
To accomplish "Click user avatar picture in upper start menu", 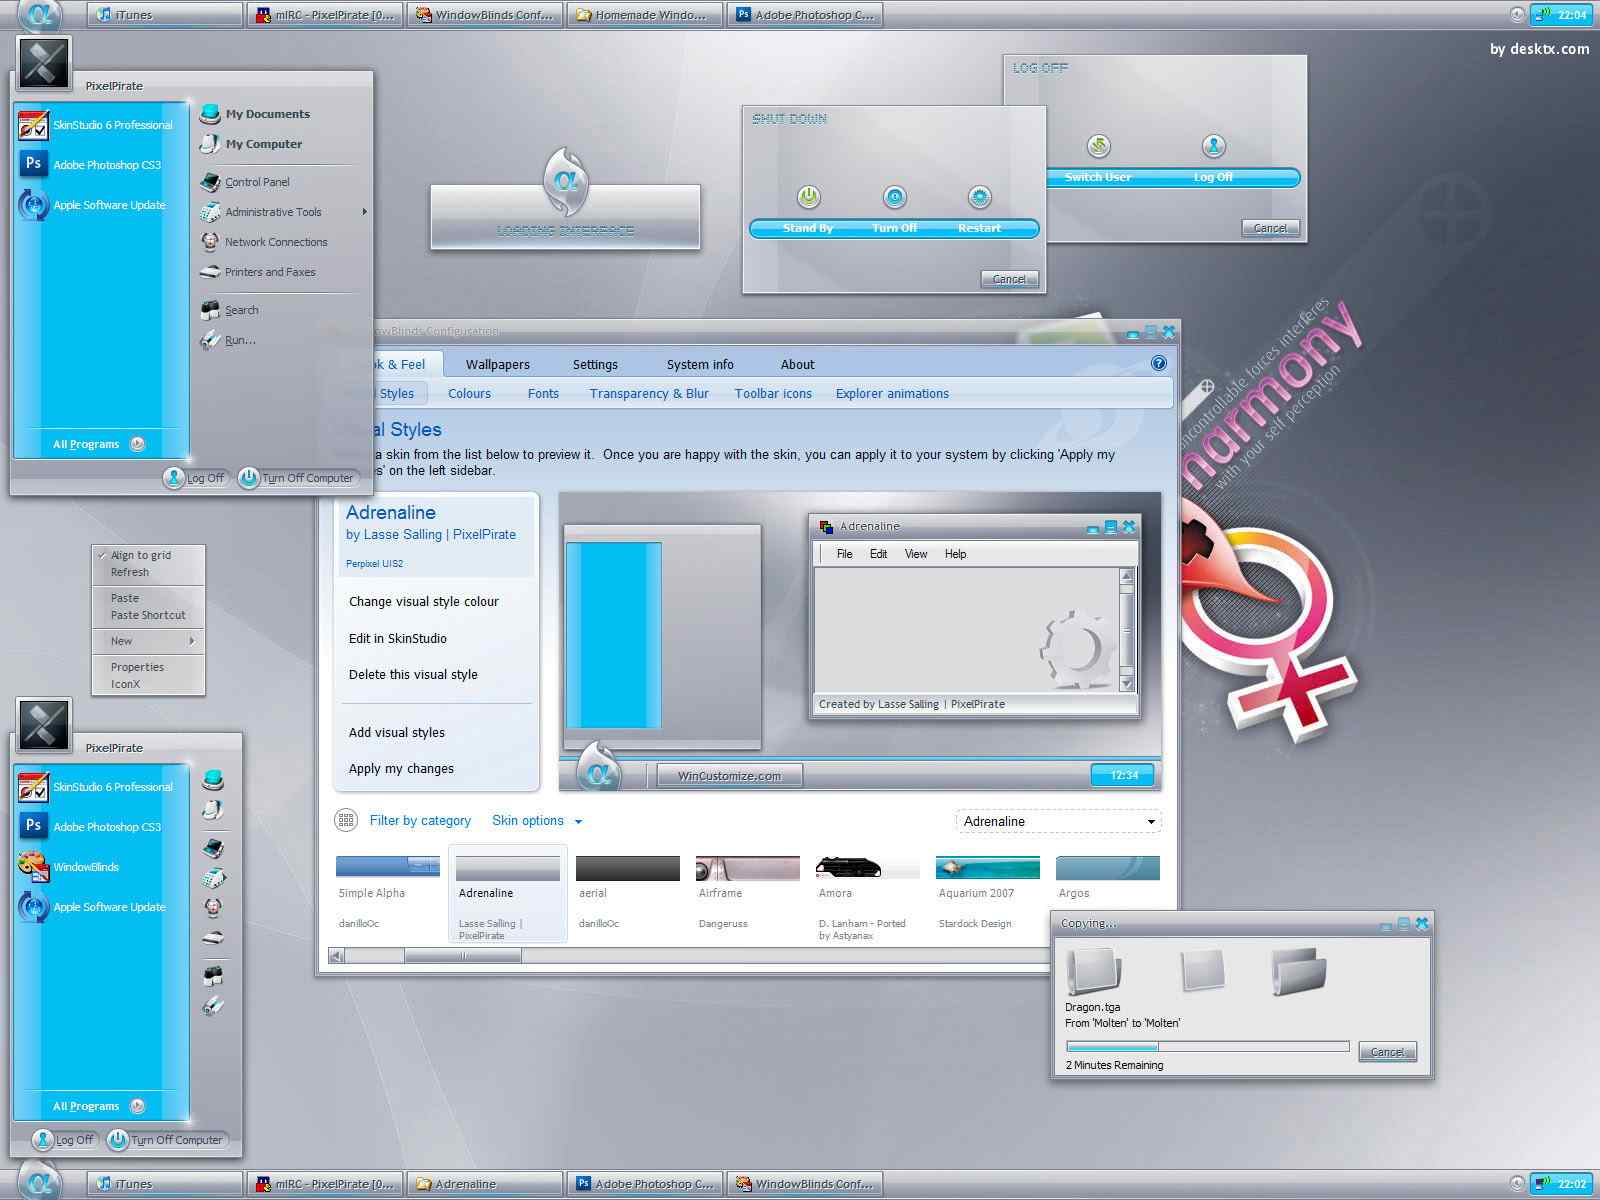I will tap(44, 62).
